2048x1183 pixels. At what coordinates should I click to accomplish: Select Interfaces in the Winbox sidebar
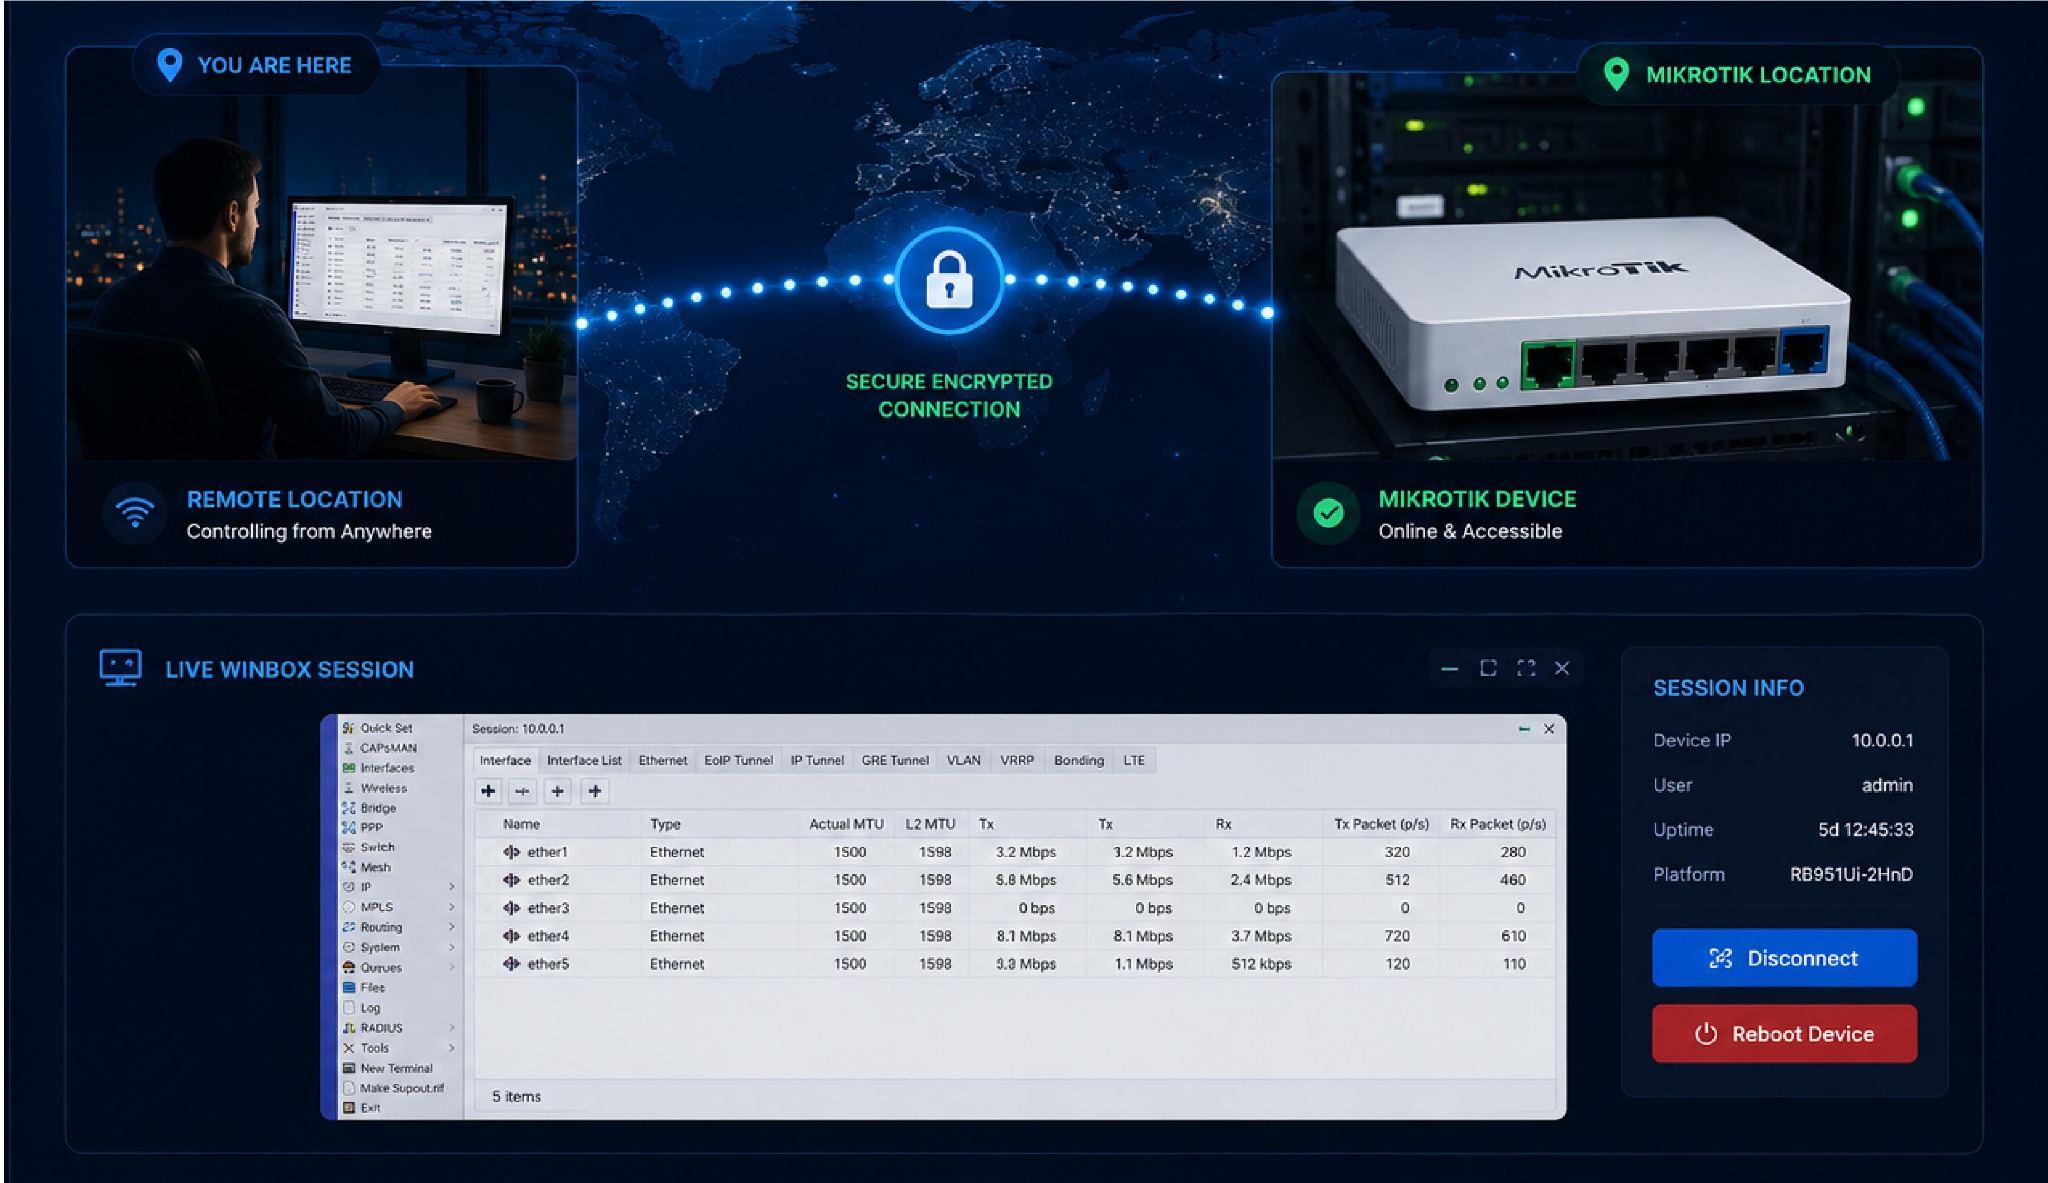pyautogui.click(x=378, y=768)
